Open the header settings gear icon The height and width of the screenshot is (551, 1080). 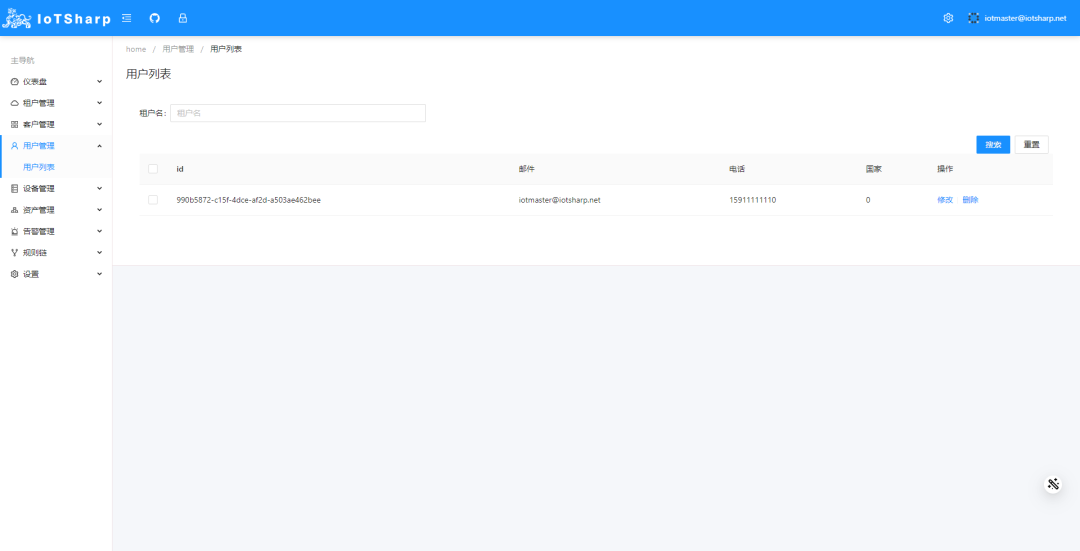[x=948, y=18]
